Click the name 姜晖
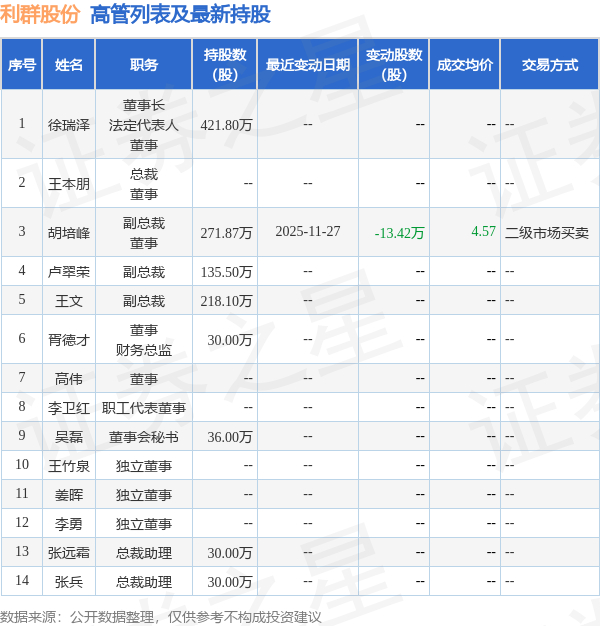 pyautogui.click(x=69, y=495)
